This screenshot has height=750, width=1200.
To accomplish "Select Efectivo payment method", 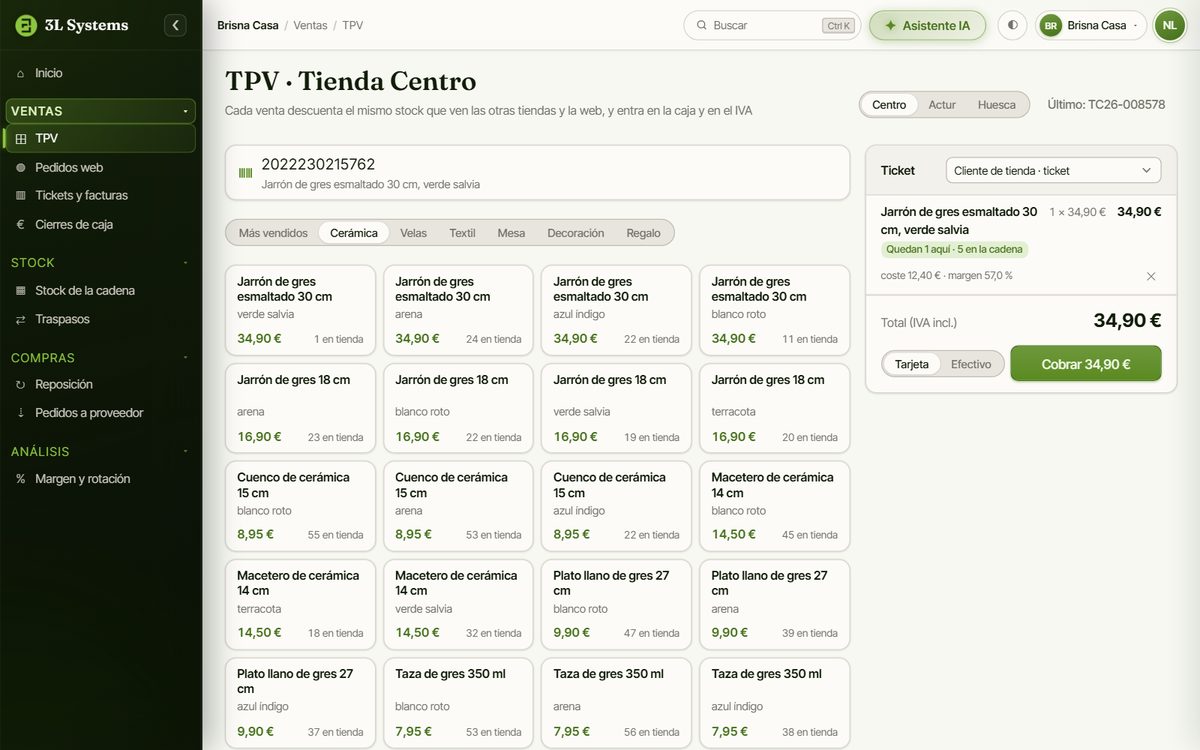I will 971,364.
